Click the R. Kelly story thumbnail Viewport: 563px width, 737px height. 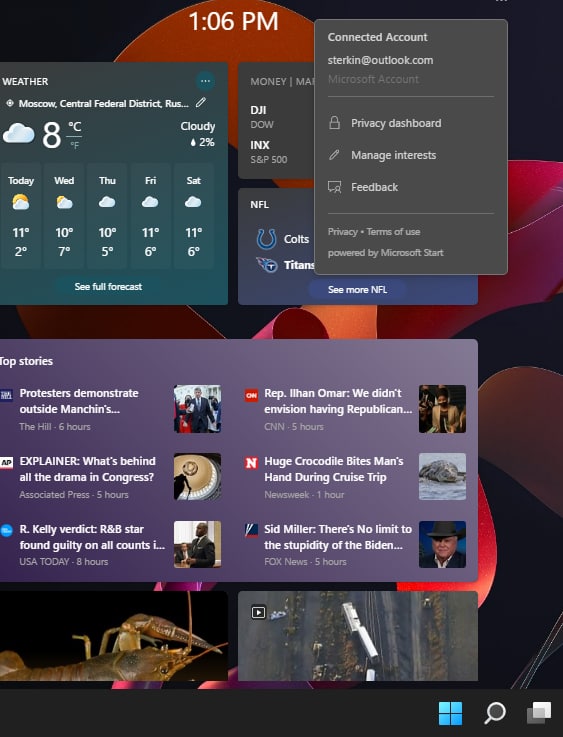[x=197, y=544]
